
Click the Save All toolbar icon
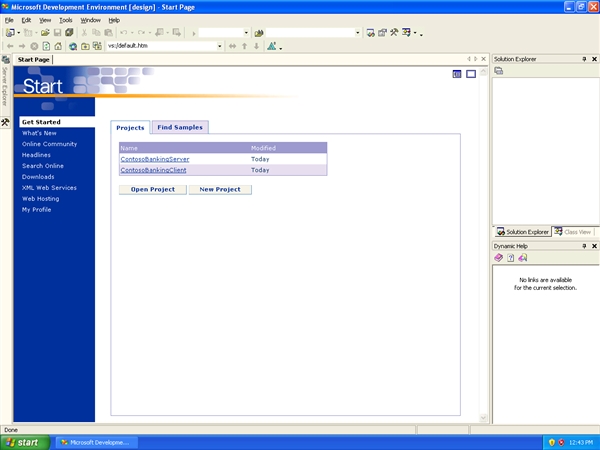pos(69,33)
